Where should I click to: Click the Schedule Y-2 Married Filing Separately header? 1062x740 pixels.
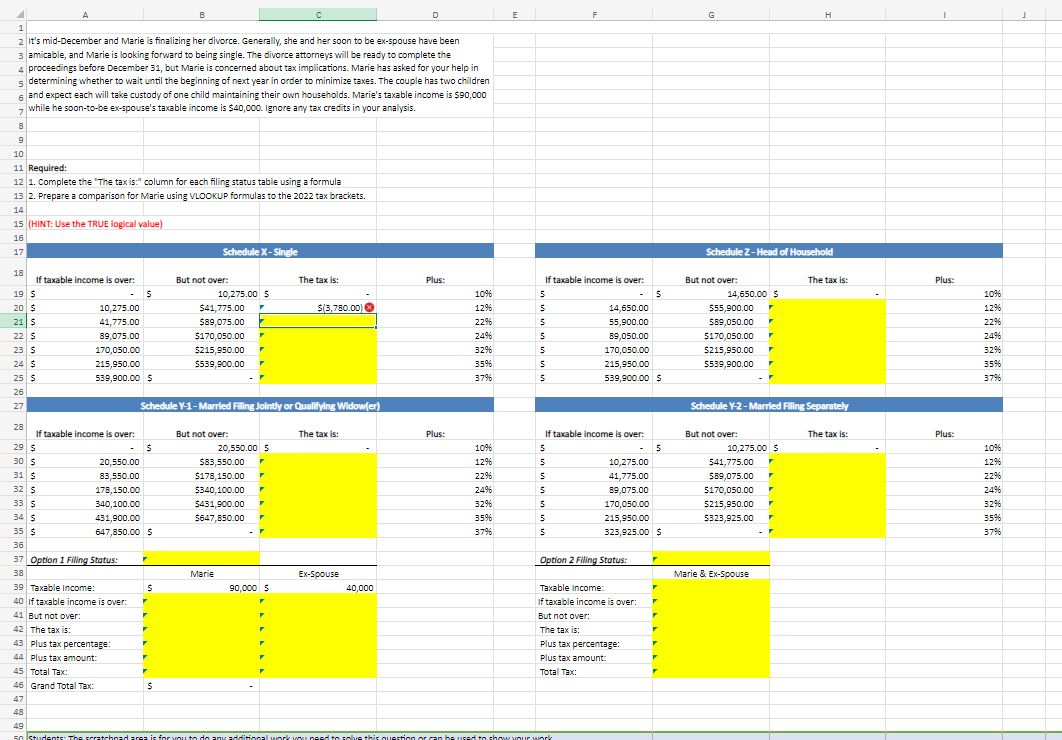tap(769, 406)
